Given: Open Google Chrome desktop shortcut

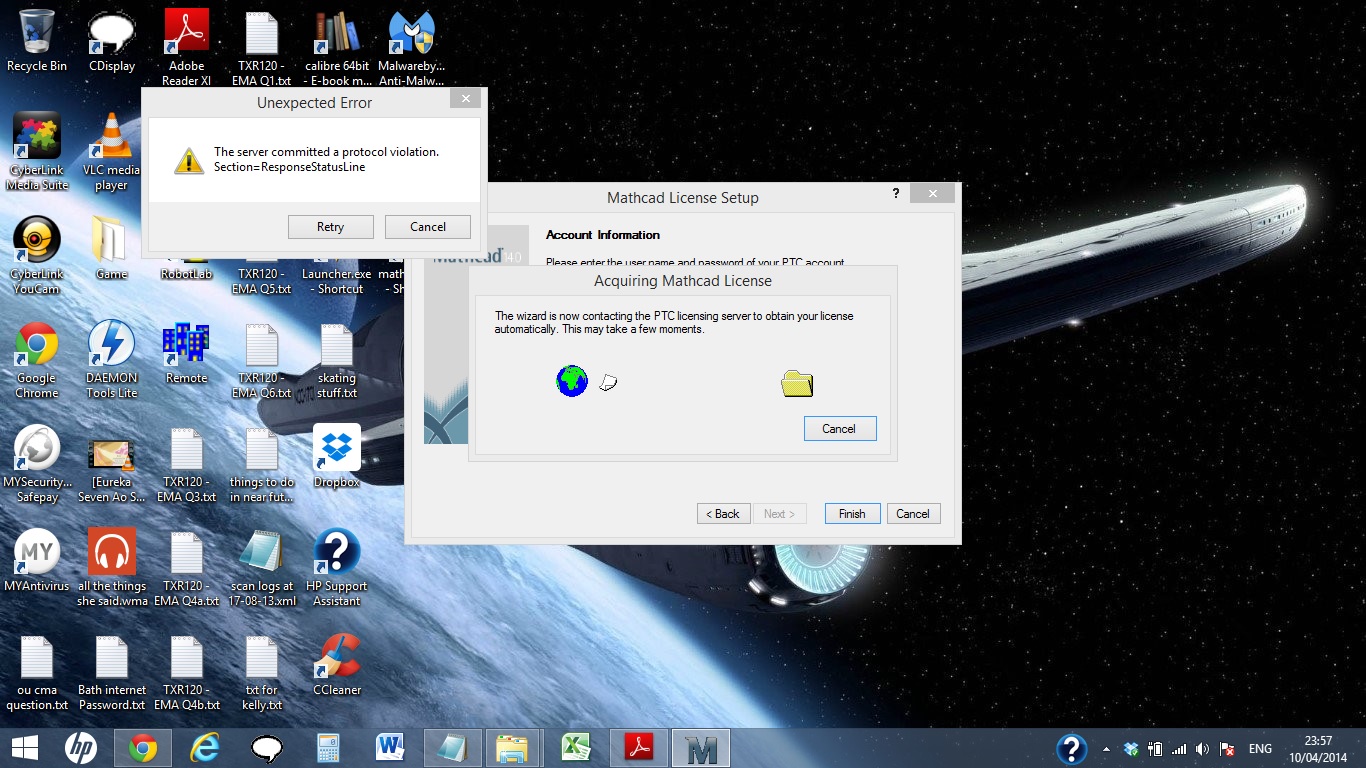Looking at the screenshot, I should [37, 360].
